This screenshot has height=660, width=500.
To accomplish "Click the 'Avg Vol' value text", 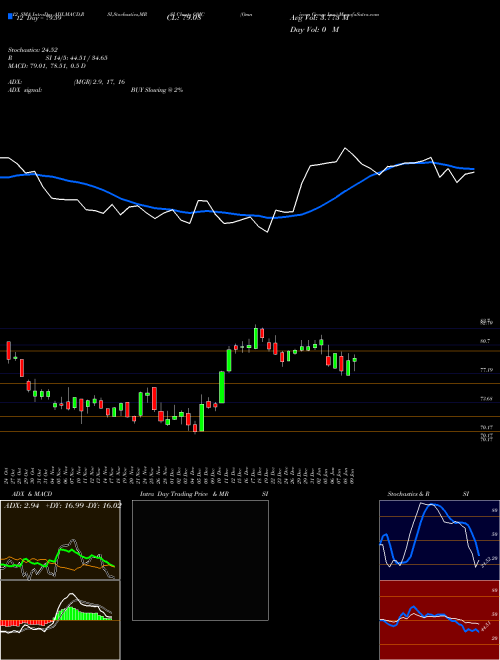I will click(319, 19).
